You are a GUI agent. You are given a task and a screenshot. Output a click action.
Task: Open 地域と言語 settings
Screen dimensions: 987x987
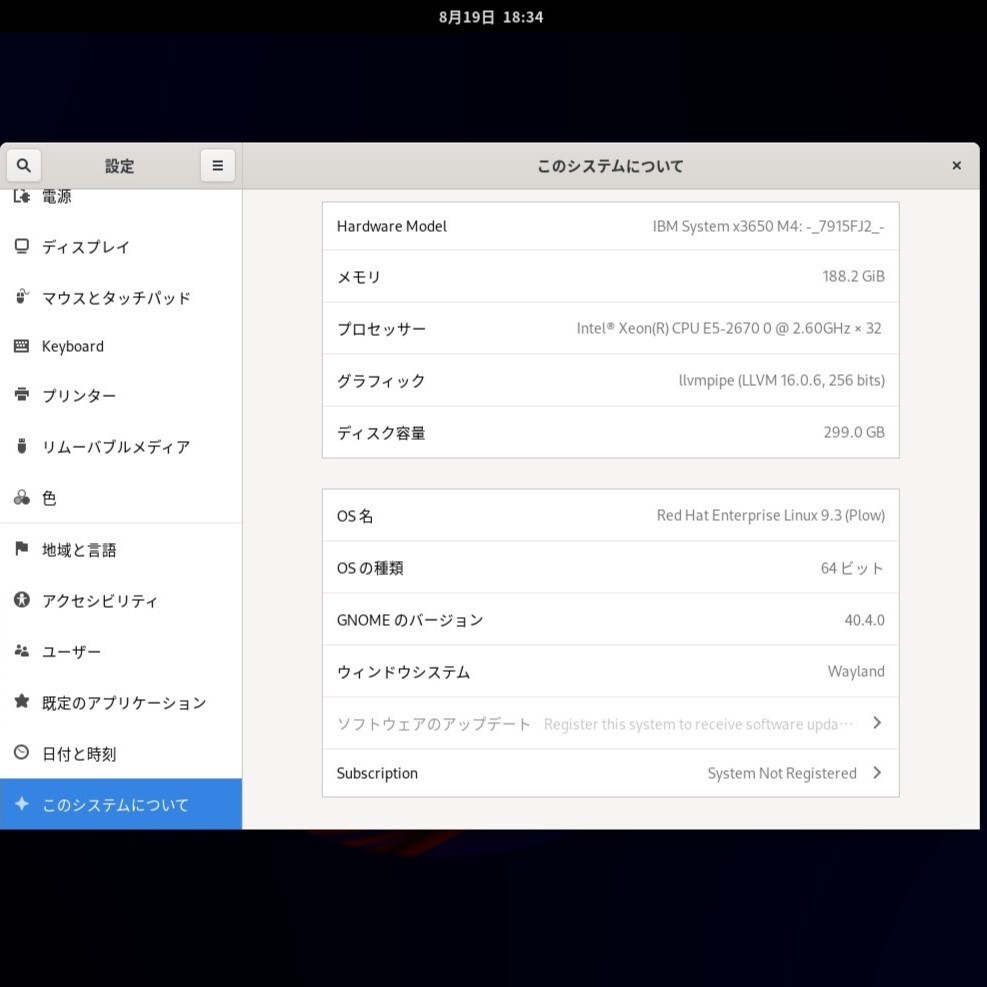[x=121, y=550]
